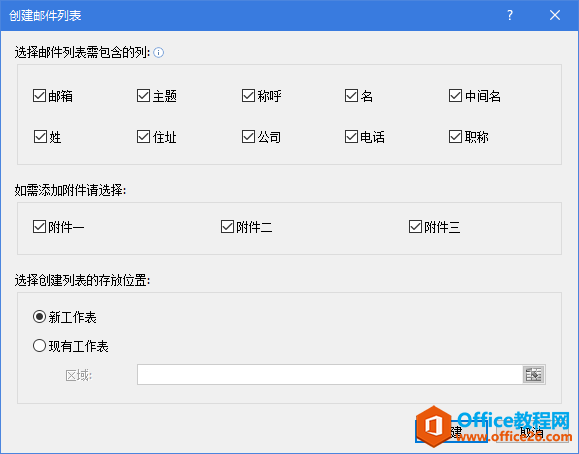Uncheck the 邮箱 checkbox
579x454 pixels.
[x=40, y=95]
